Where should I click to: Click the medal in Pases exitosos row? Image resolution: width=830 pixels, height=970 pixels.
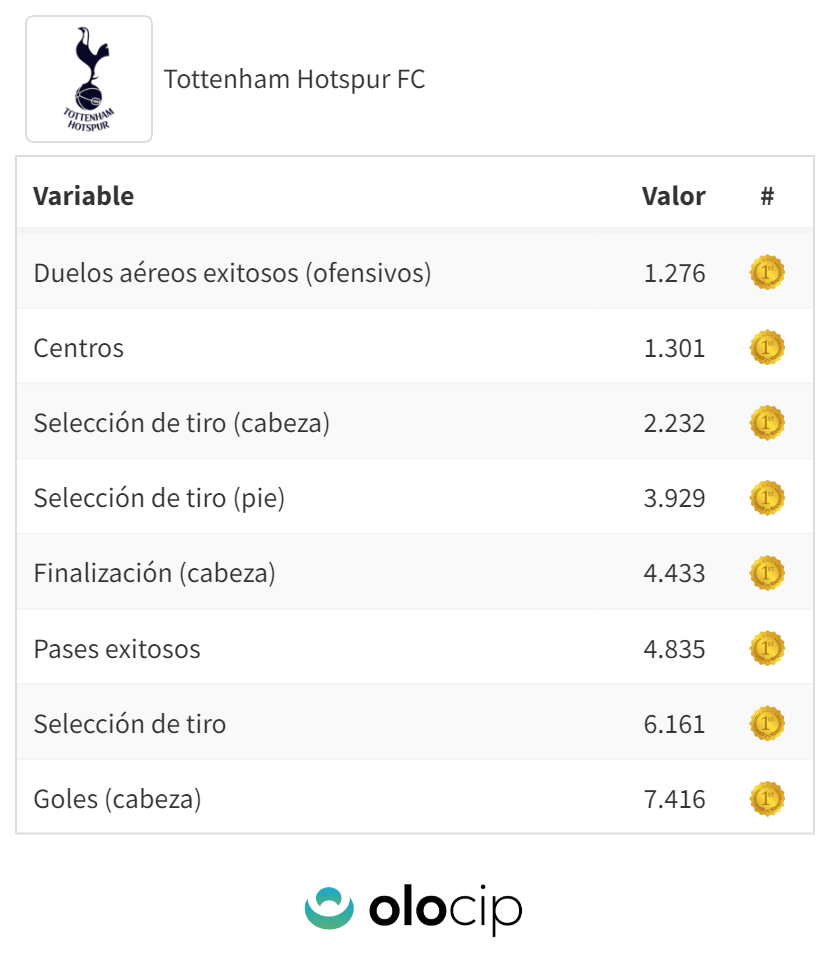pos(767,649)
